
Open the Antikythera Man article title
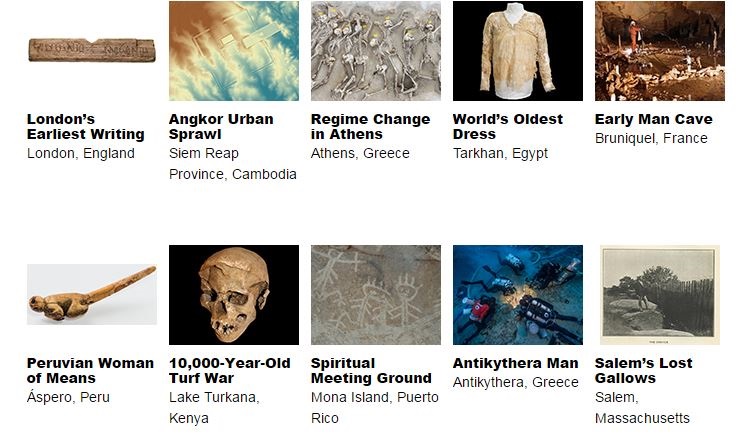pyautogui.click(x=516, y=363)
